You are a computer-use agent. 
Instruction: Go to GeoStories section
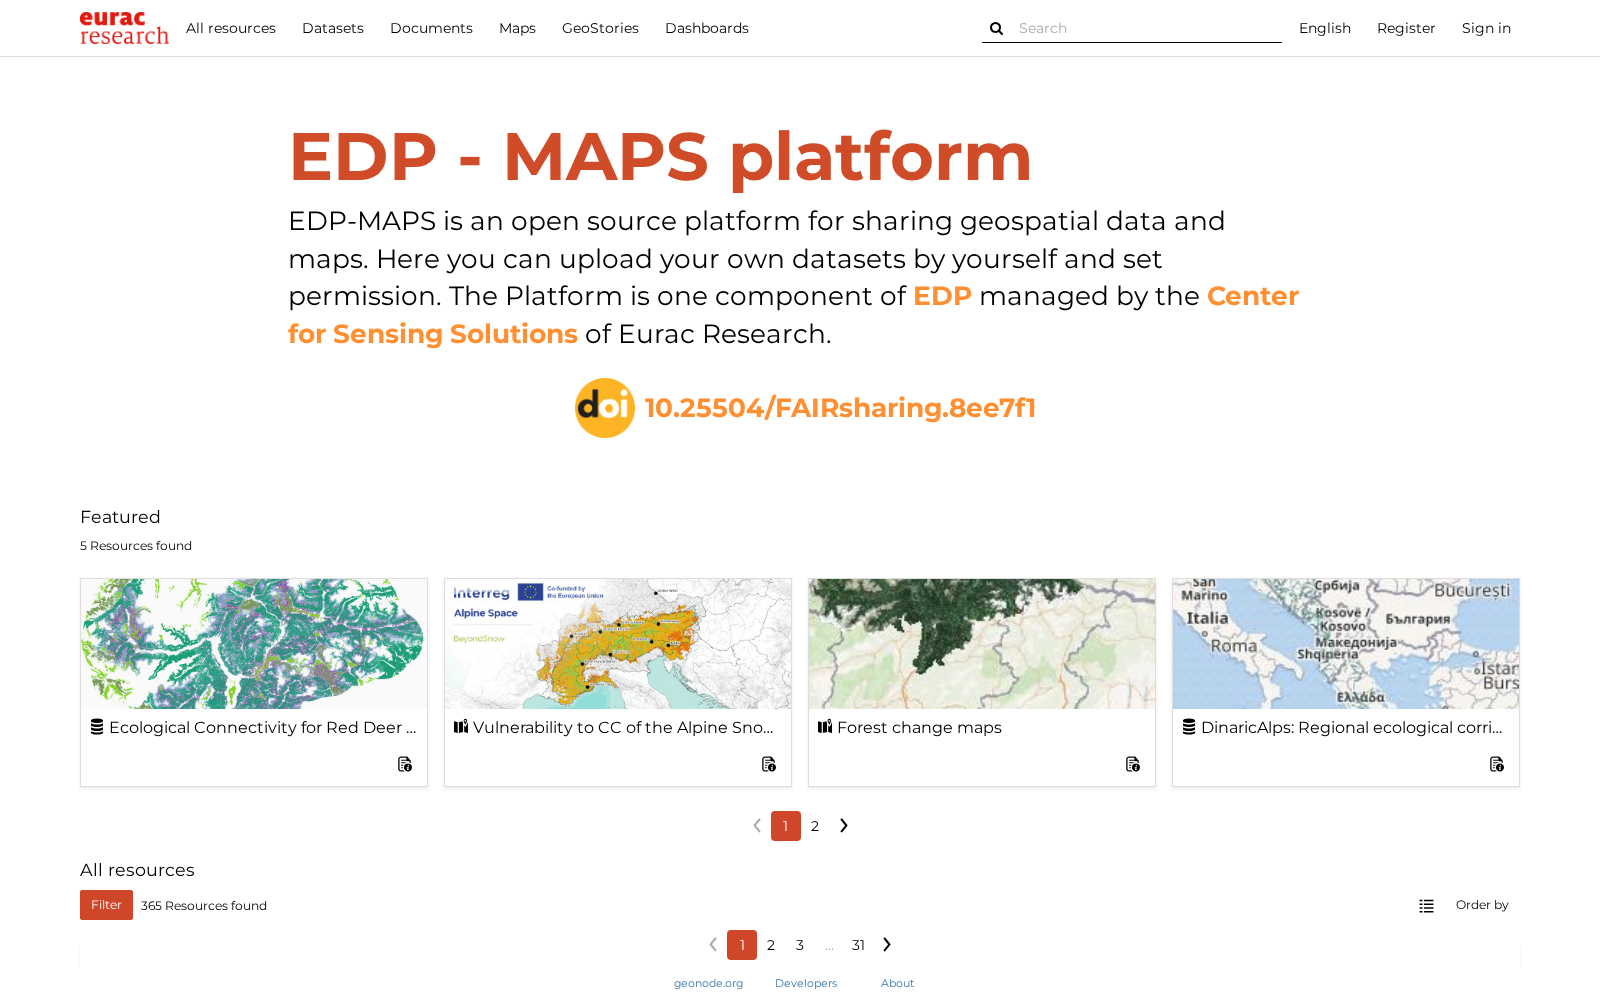coord(600,28)
